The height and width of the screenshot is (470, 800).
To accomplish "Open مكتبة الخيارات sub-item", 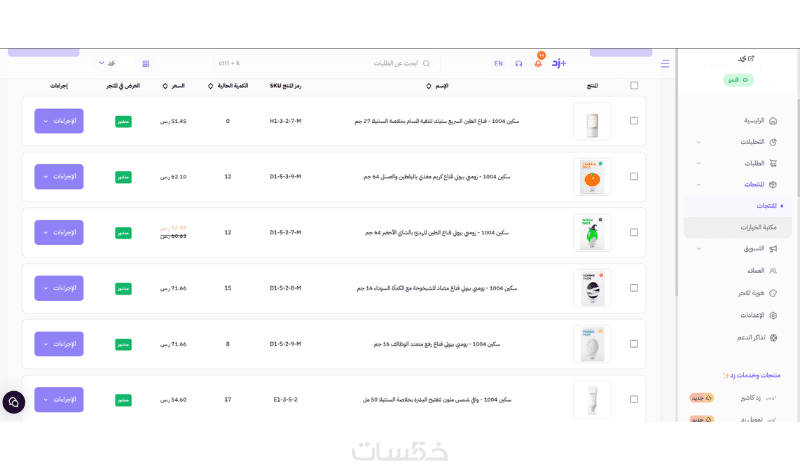I will (738, 227).
